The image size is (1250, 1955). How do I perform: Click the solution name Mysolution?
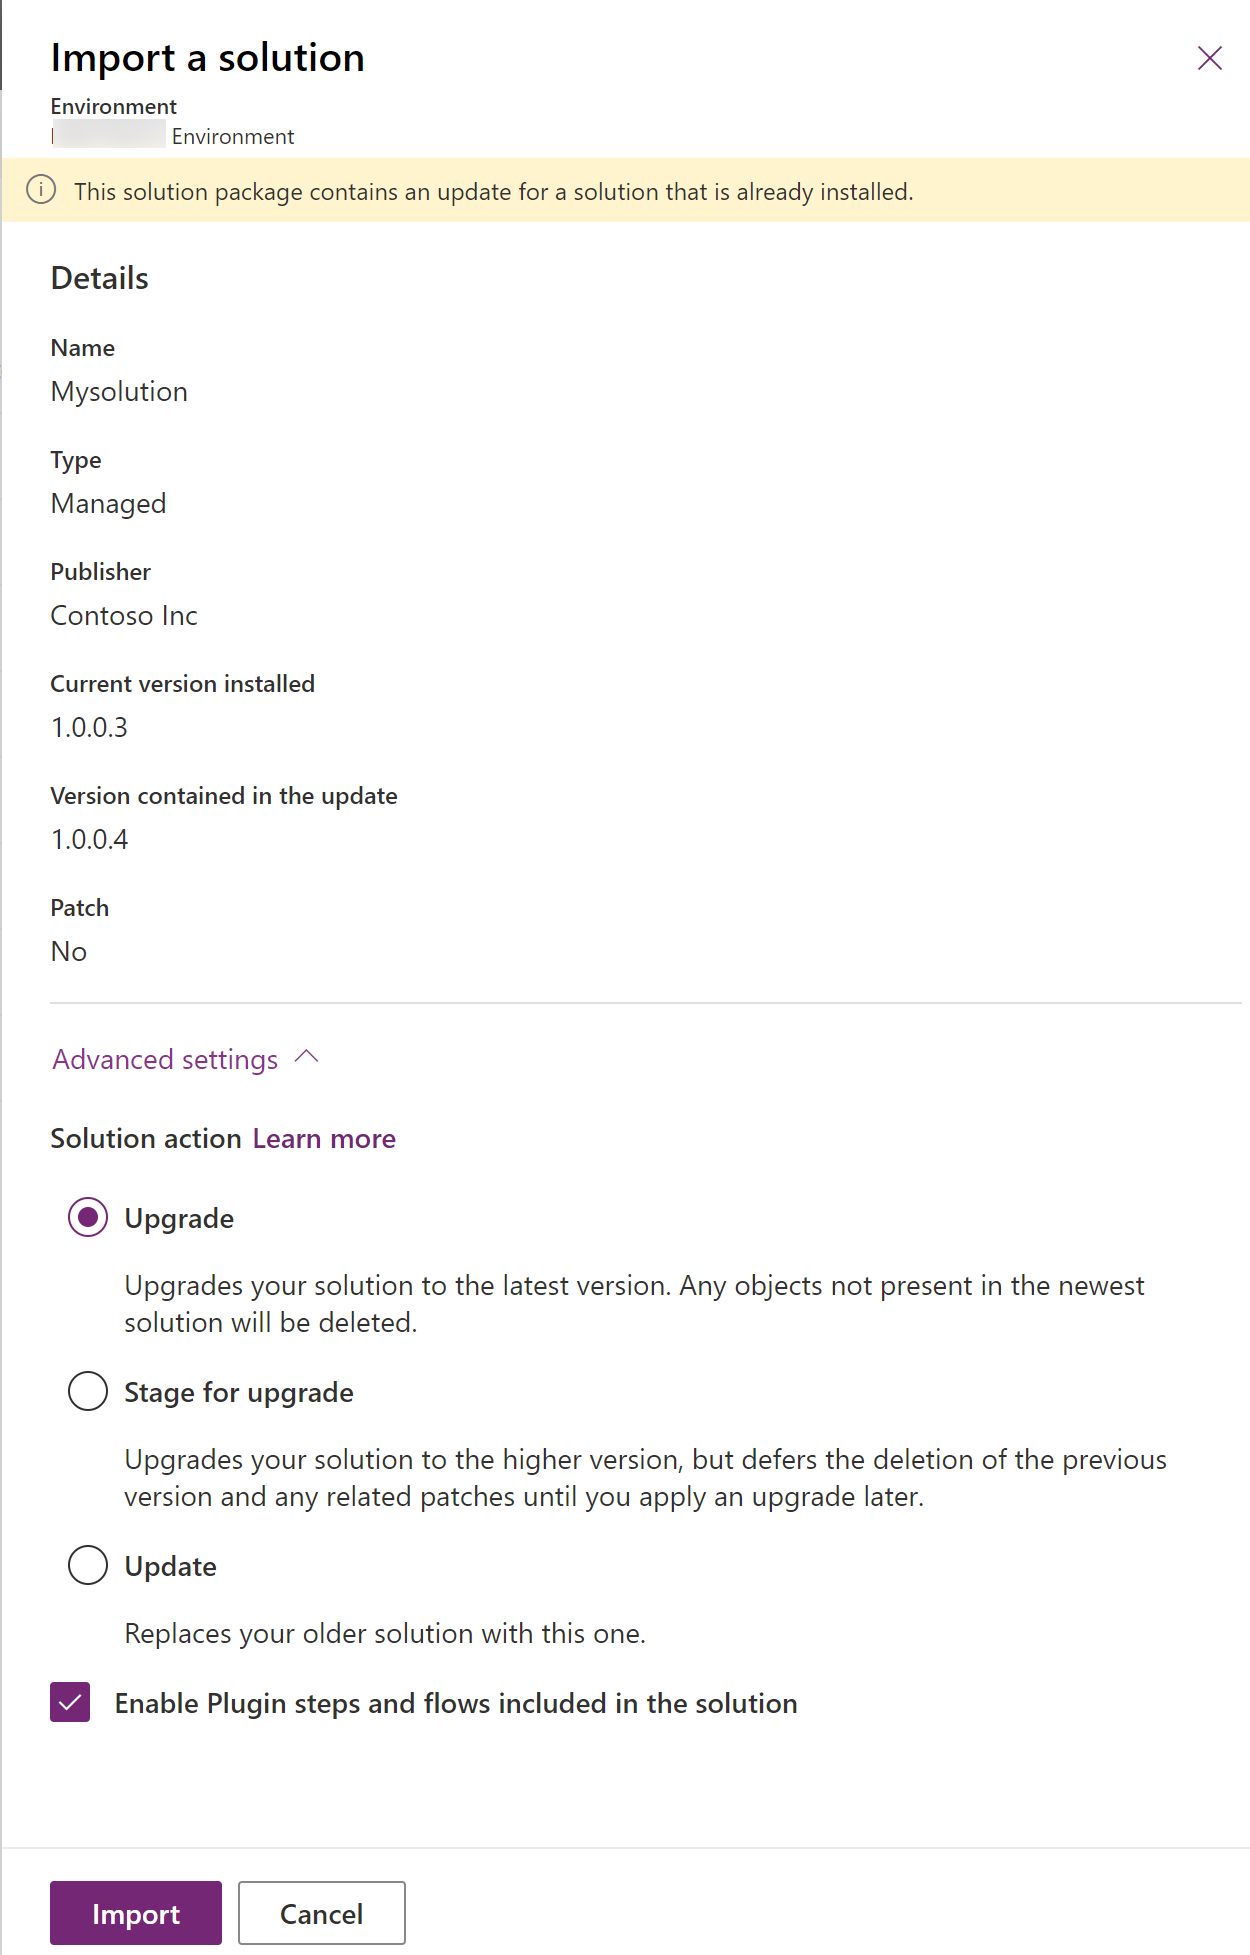click(119, 391)
